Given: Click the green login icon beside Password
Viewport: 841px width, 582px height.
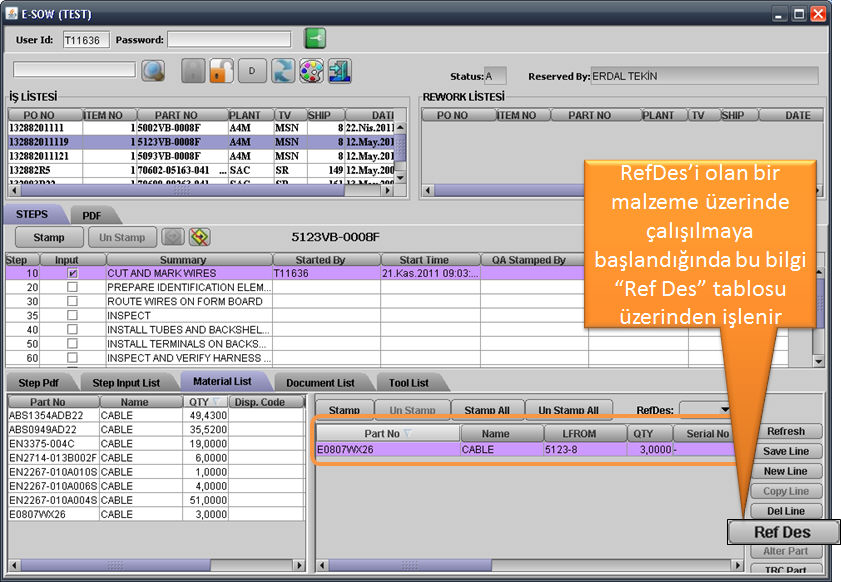Looking at the screenshot, I should (x=315, y=39).
